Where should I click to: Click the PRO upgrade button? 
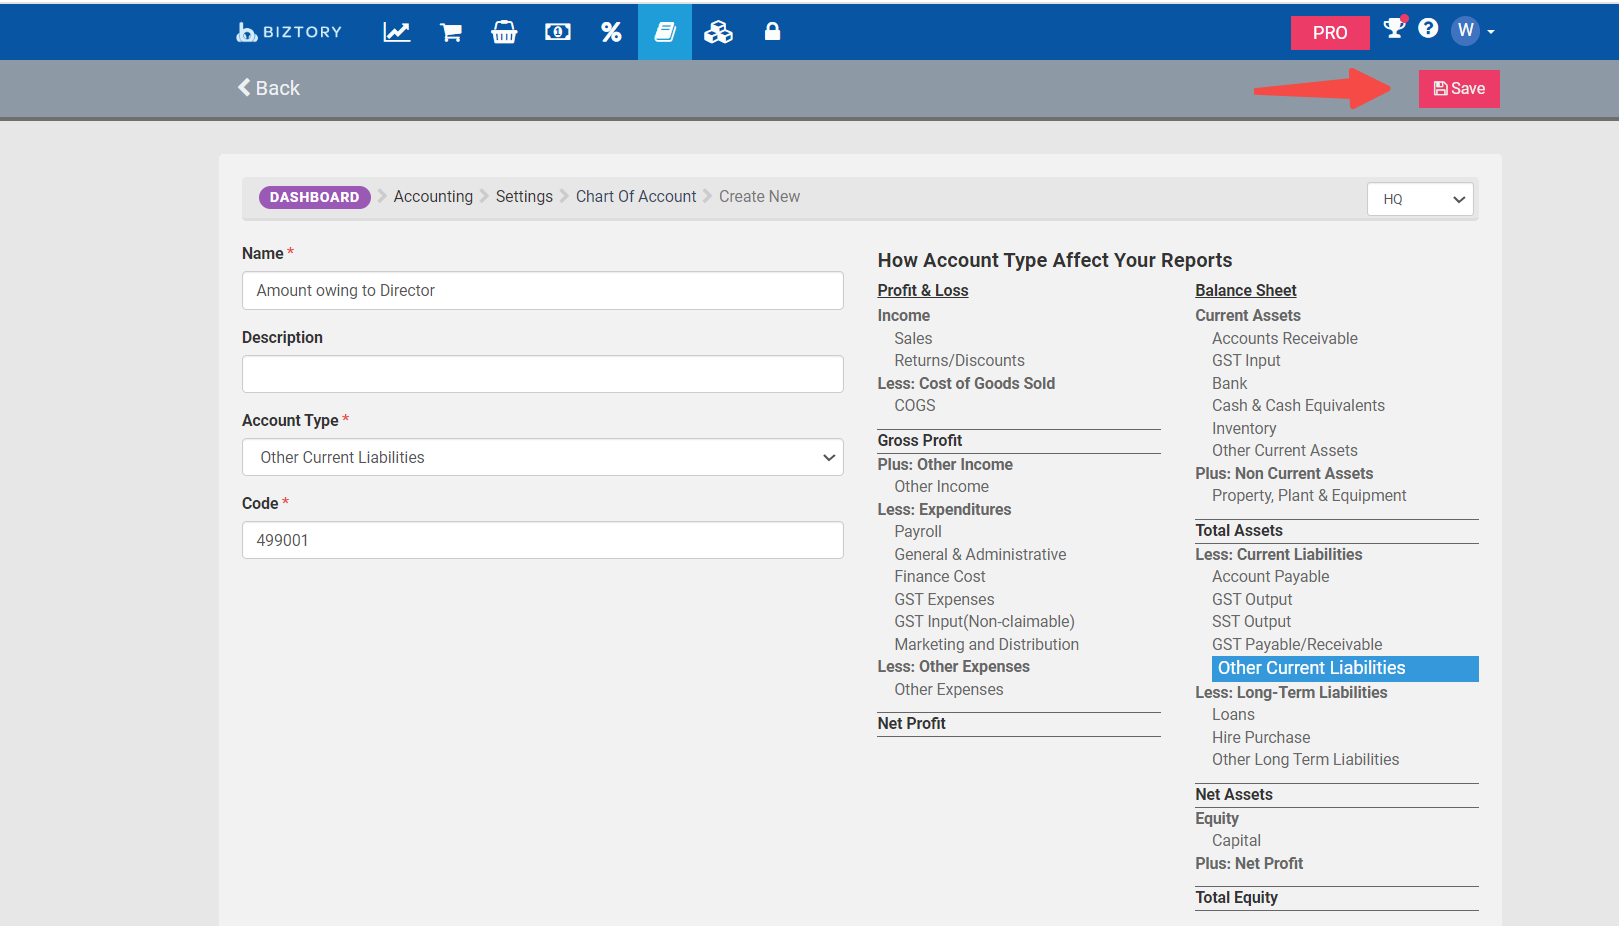pos(1330,33)
